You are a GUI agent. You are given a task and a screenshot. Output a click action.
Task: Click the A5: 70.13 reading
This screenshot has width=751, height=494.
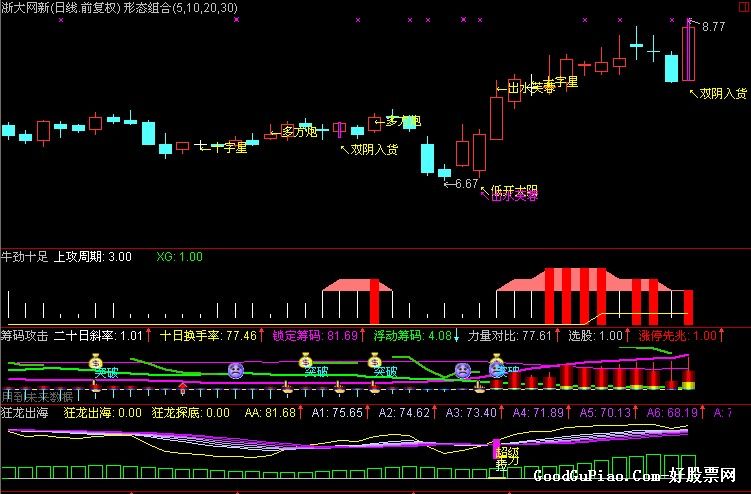coord(605,413)
